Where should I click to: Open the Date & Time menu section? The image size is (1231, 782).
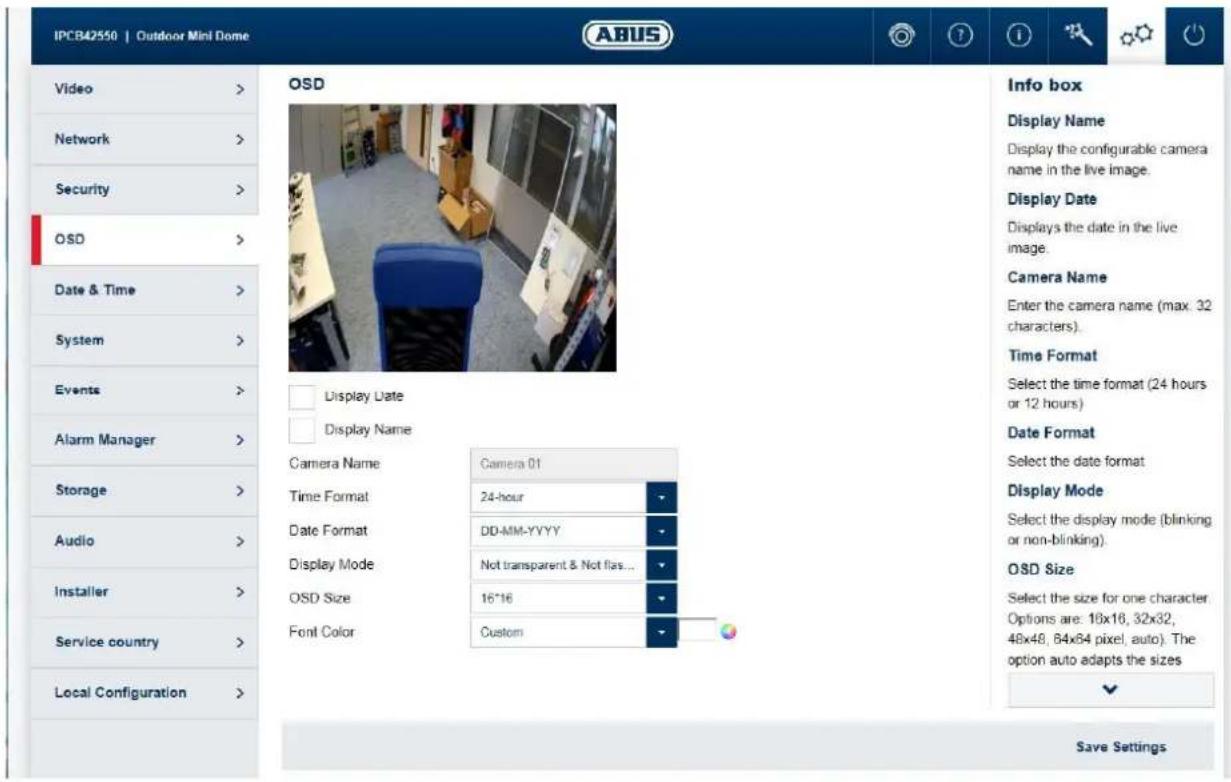tap(145, 290)
